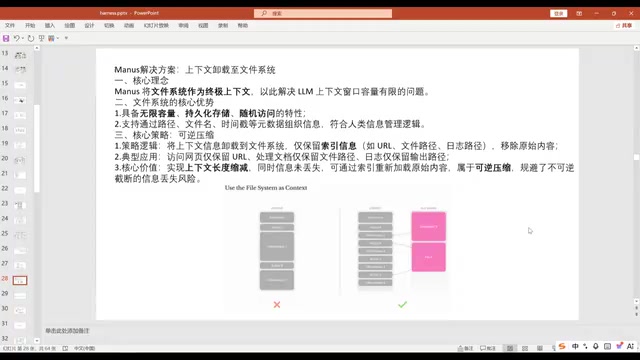640x360 pixels.
Task: Switch to Reading view icon
Action: pyautogui.click(x=540, y=348)
